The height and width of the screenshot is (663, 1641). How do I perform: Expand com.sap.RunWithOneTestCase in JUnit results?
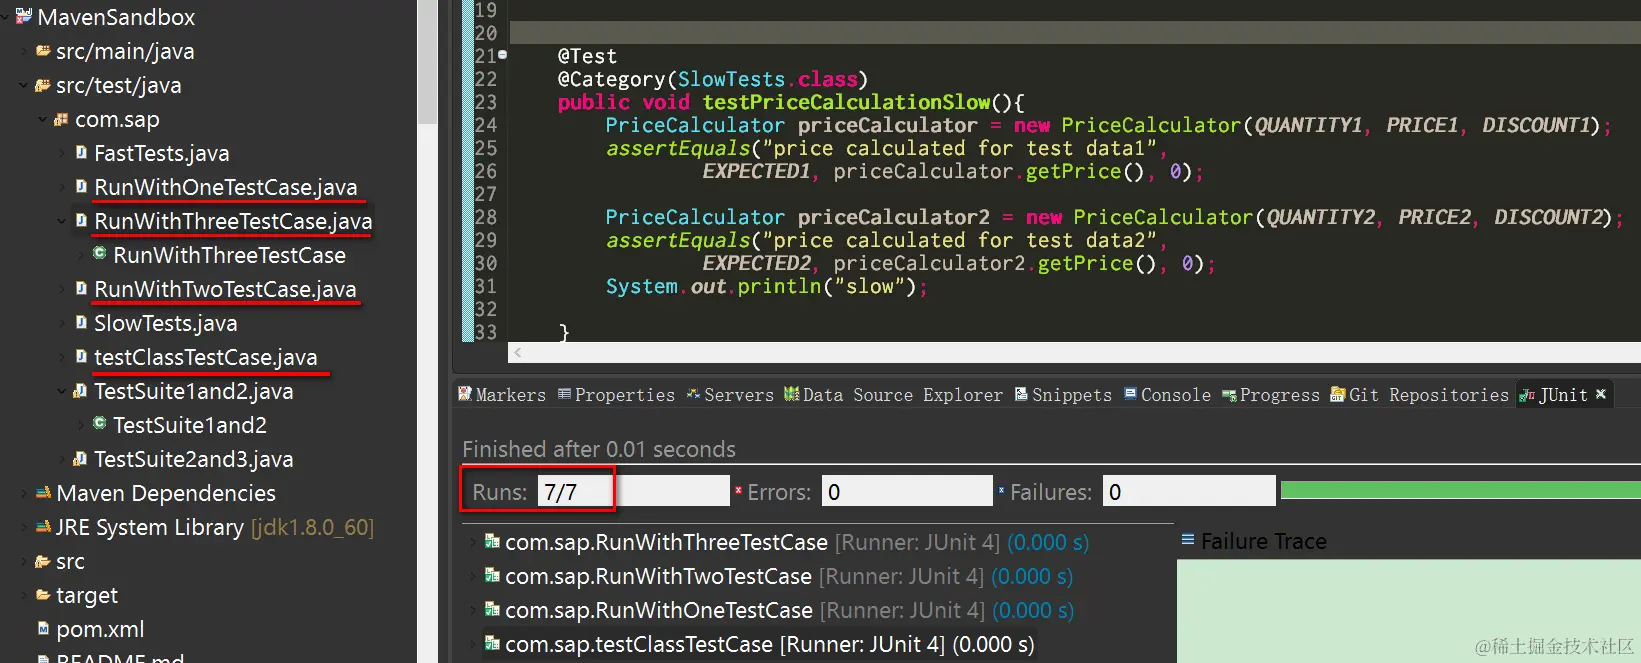click(x=473, y=610)
